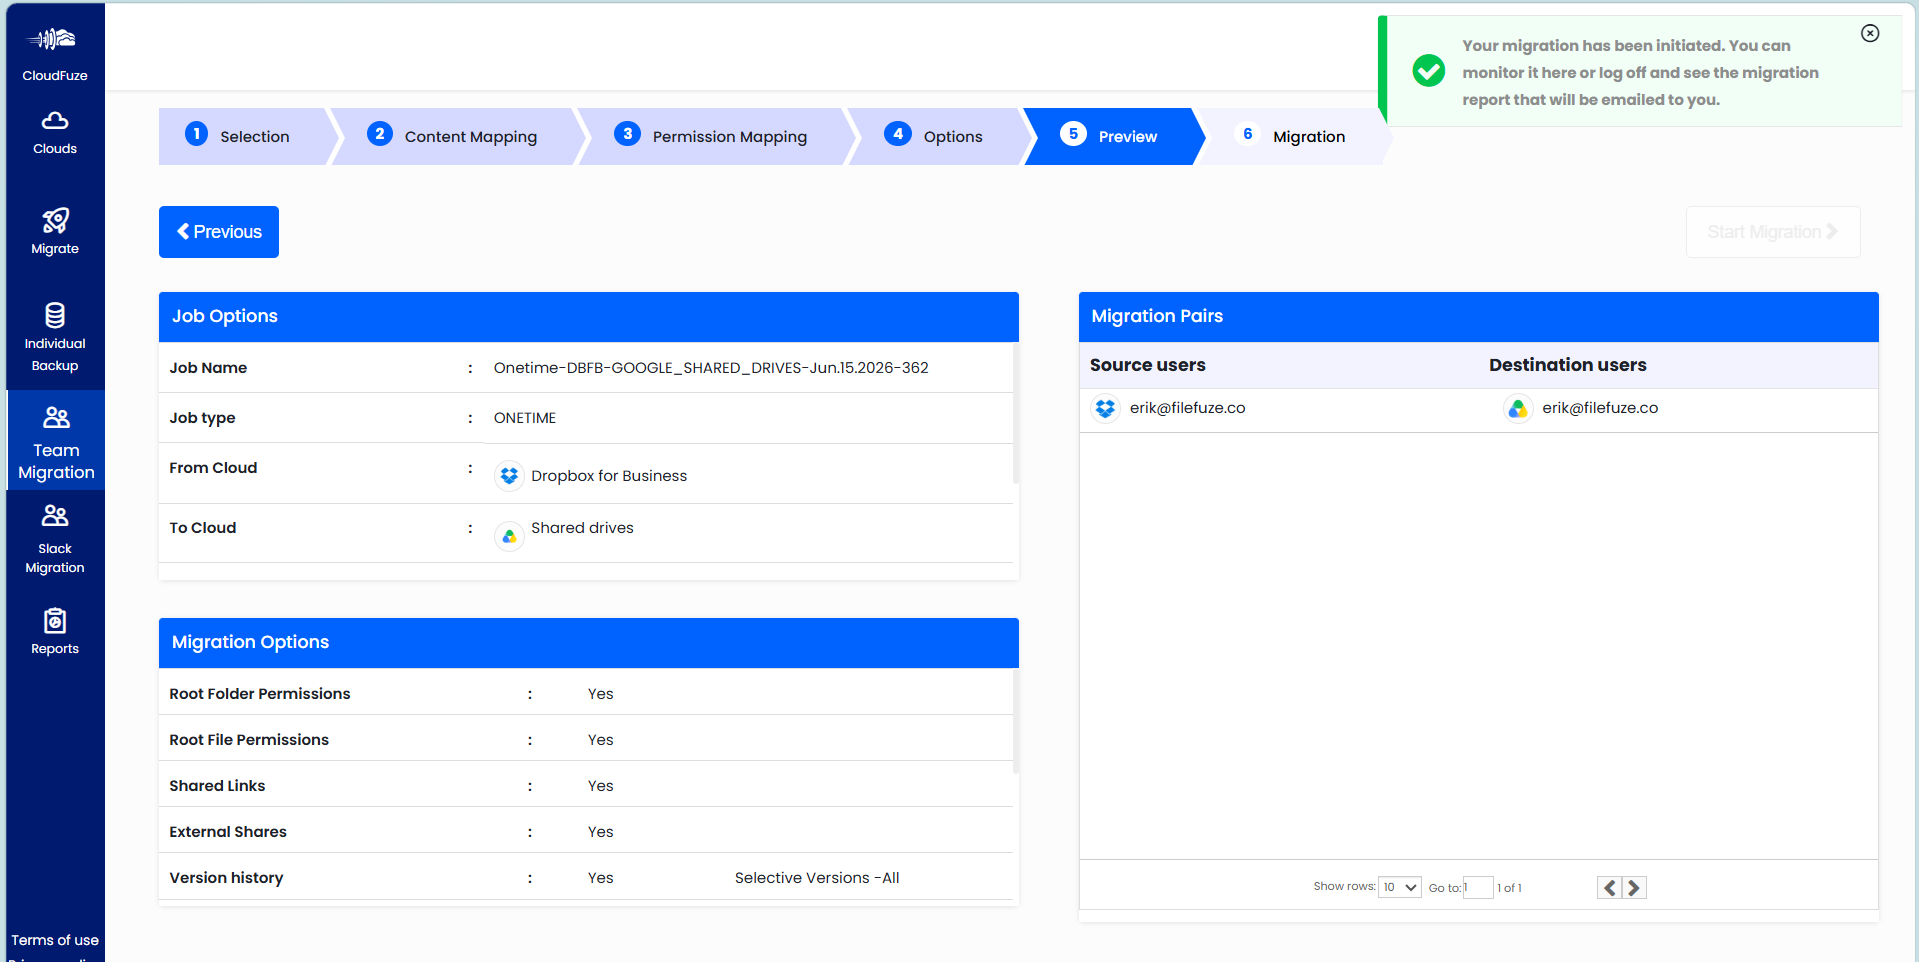Click Google Drive icon next to destination user
The image size is (1919, 962).
point(1517,408)
